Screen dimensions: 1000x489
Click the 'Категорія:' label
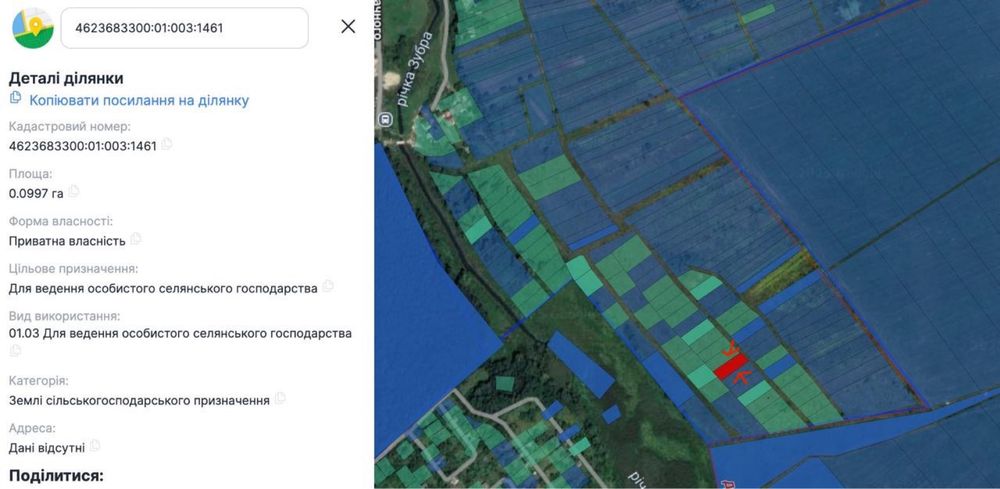38,381
